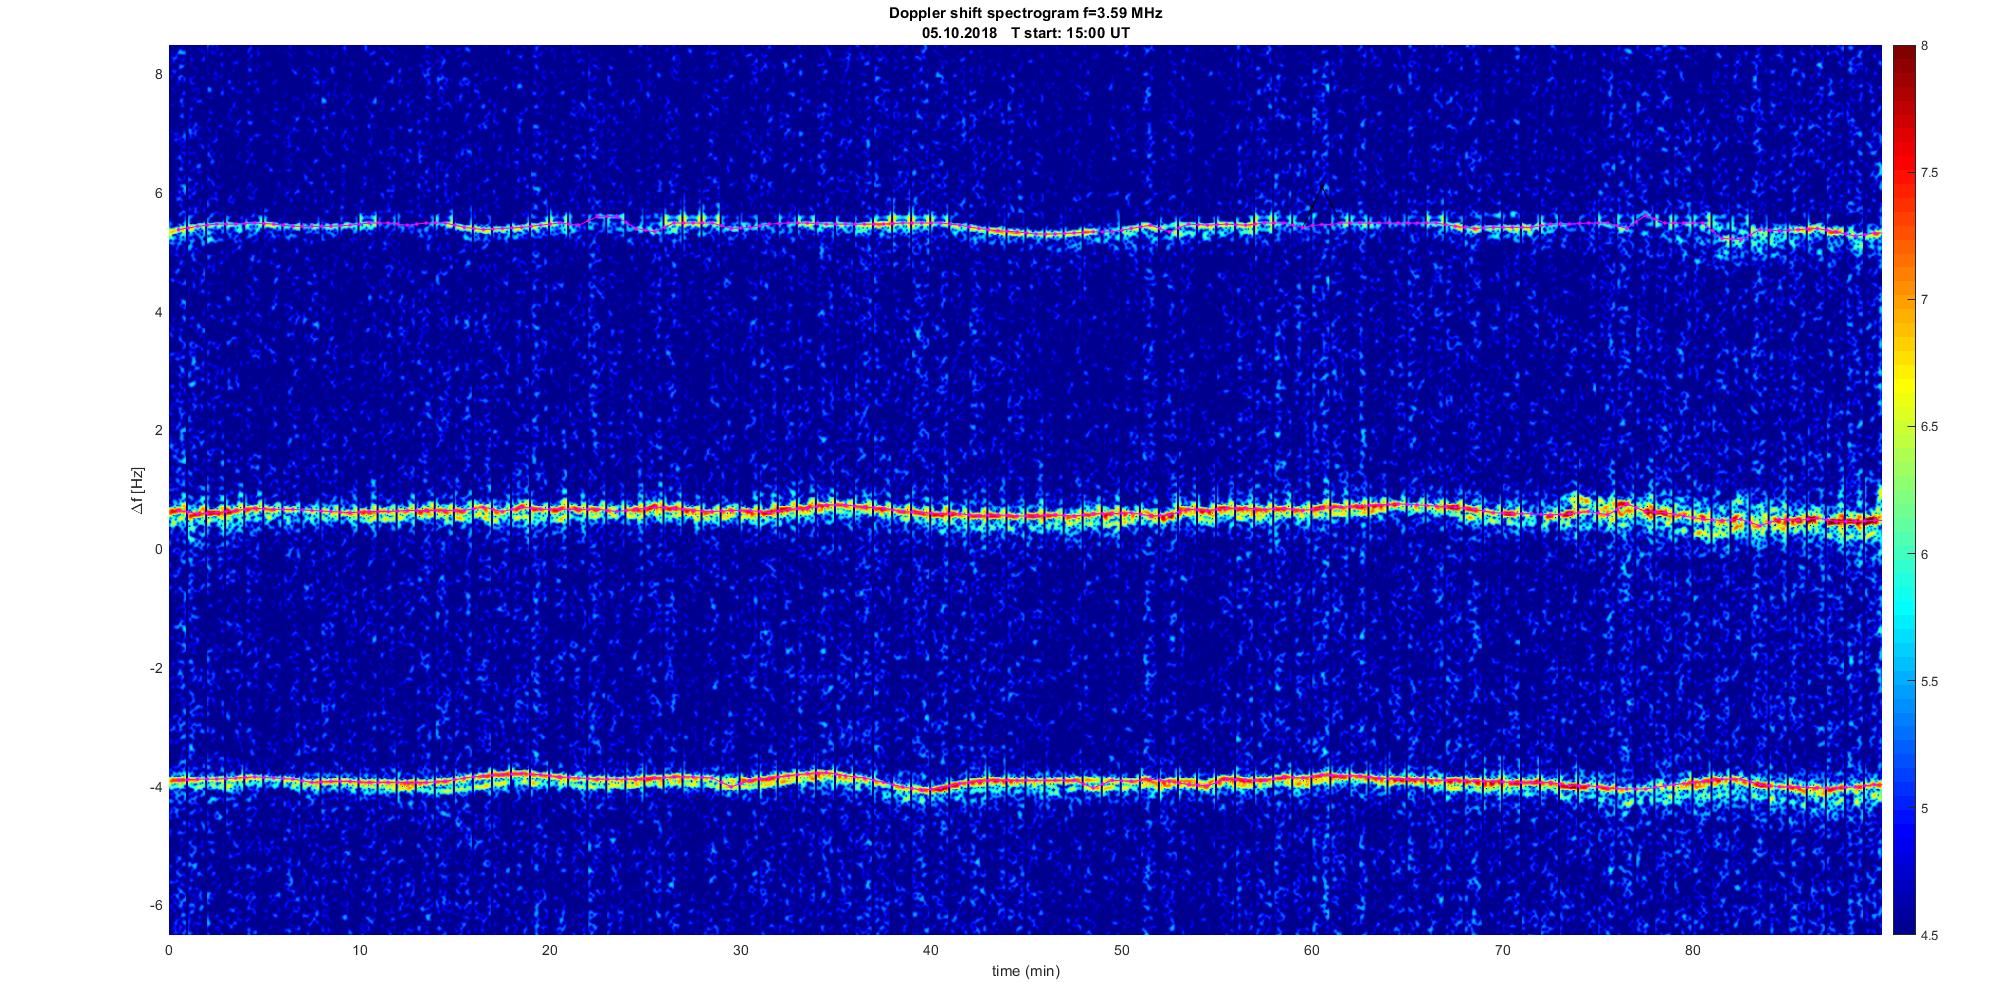Click the x-axis tick label '0'
The width and height of the screenshot is (2000, 1003).
(169, 950)
